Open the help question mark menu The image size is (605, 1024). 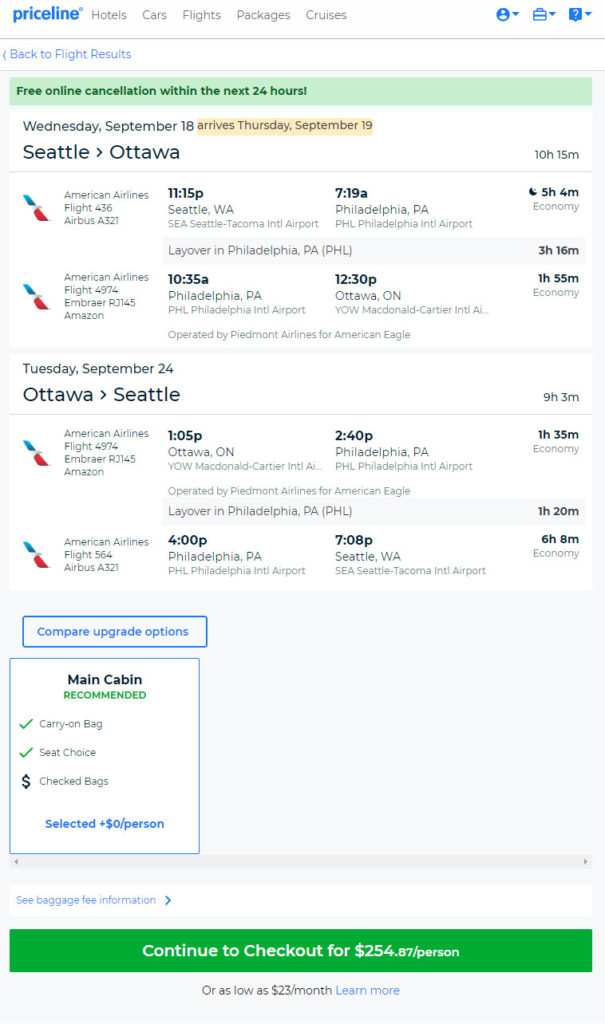pyautogui.click(x=580, y=14)
